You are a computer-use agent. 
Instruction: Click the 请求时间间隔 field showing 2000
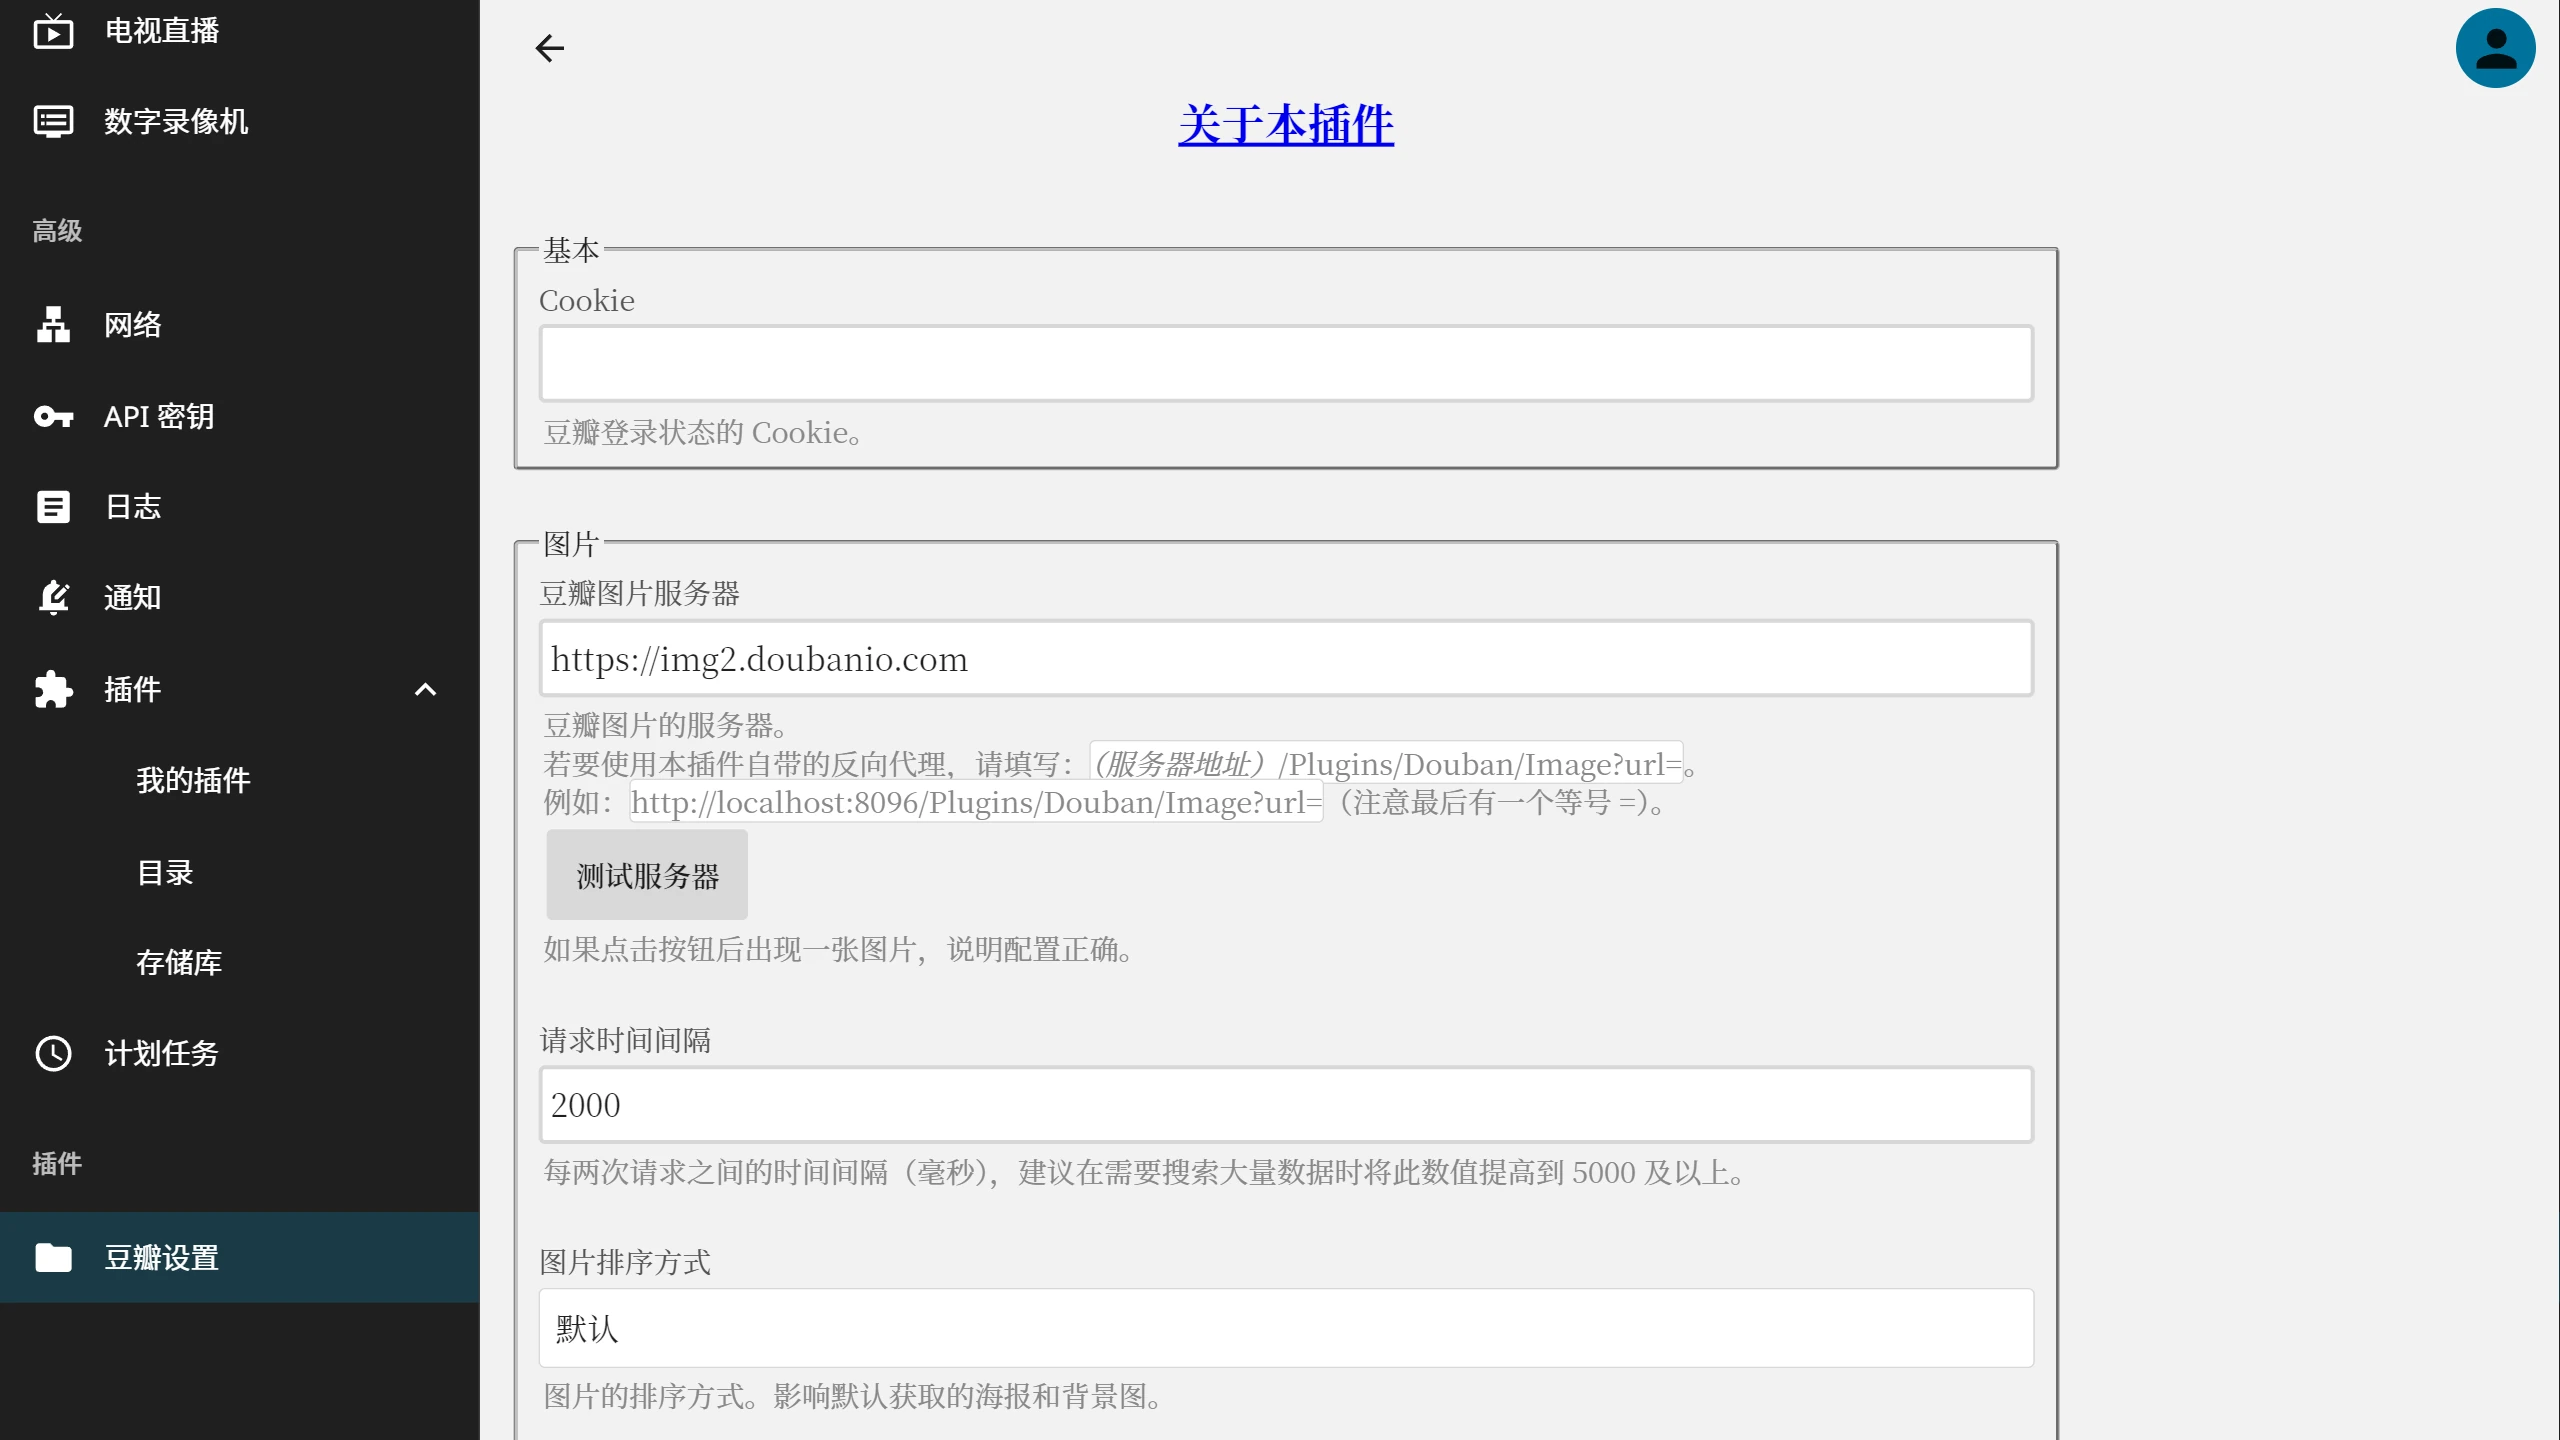pyautogui.click(x=1286, y=1105)
